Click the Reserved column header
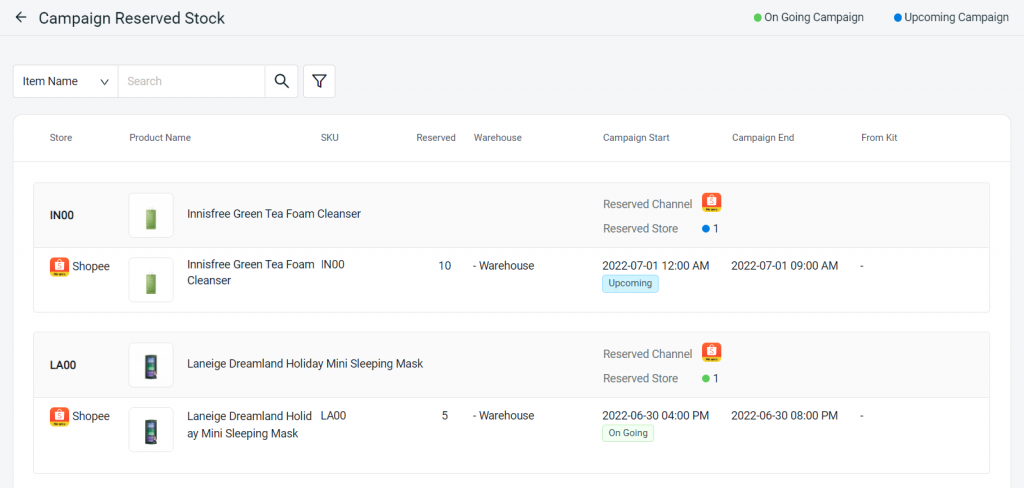Screen dimensions: 1024x488 (435, 138)
